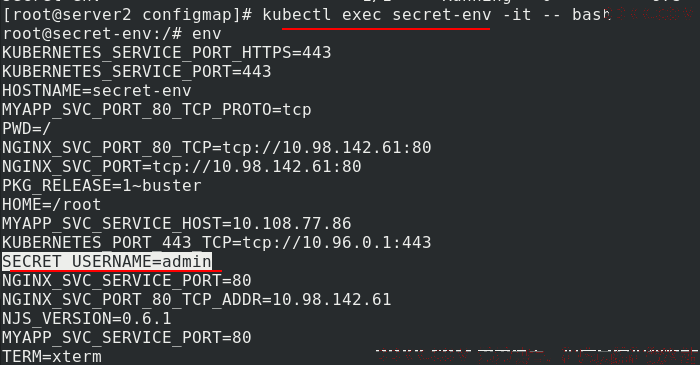Image resolution: width=700 pixels, height=365 pixels.
Task: Click the HOME=/root line
Action: point(52,204)
